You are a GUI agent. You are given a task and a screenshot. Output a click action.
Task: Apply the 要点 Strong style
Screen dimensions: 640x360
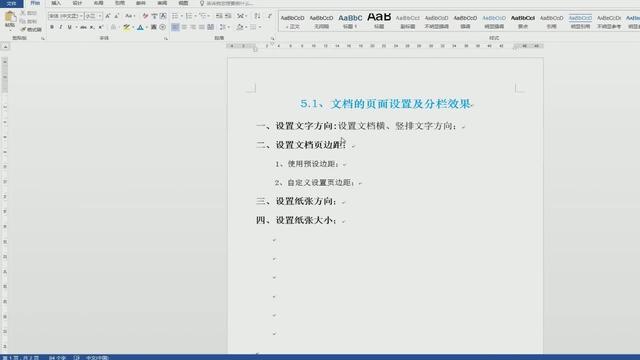[523, 22]
